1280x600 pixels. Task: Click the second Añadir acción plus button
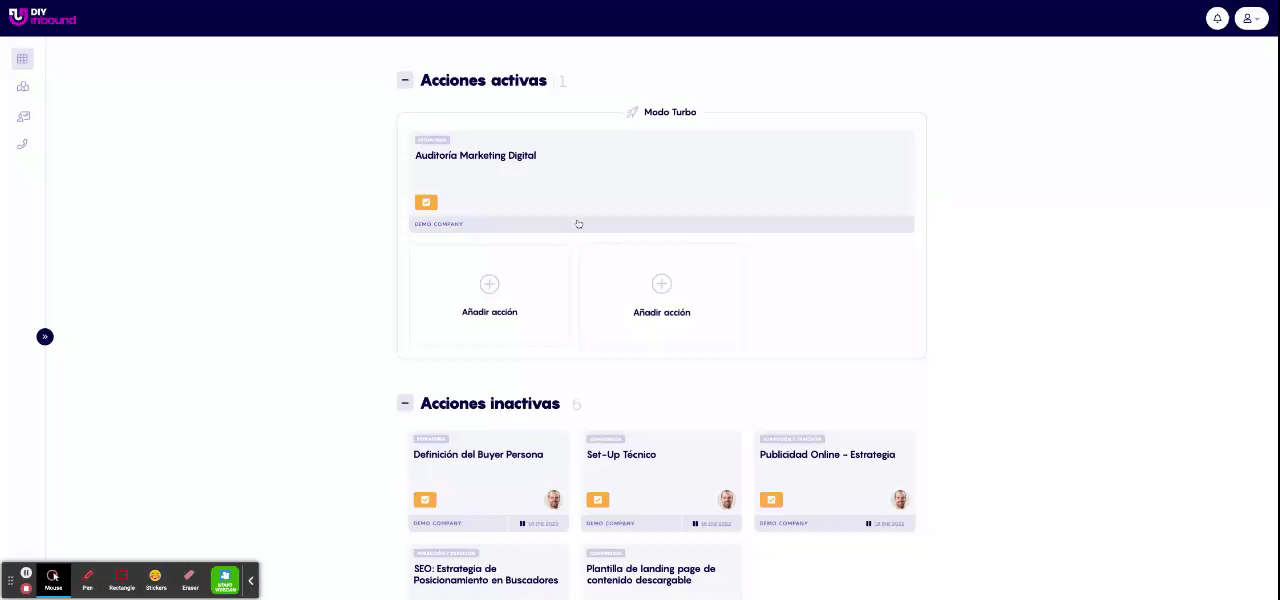tap(661, 284)
